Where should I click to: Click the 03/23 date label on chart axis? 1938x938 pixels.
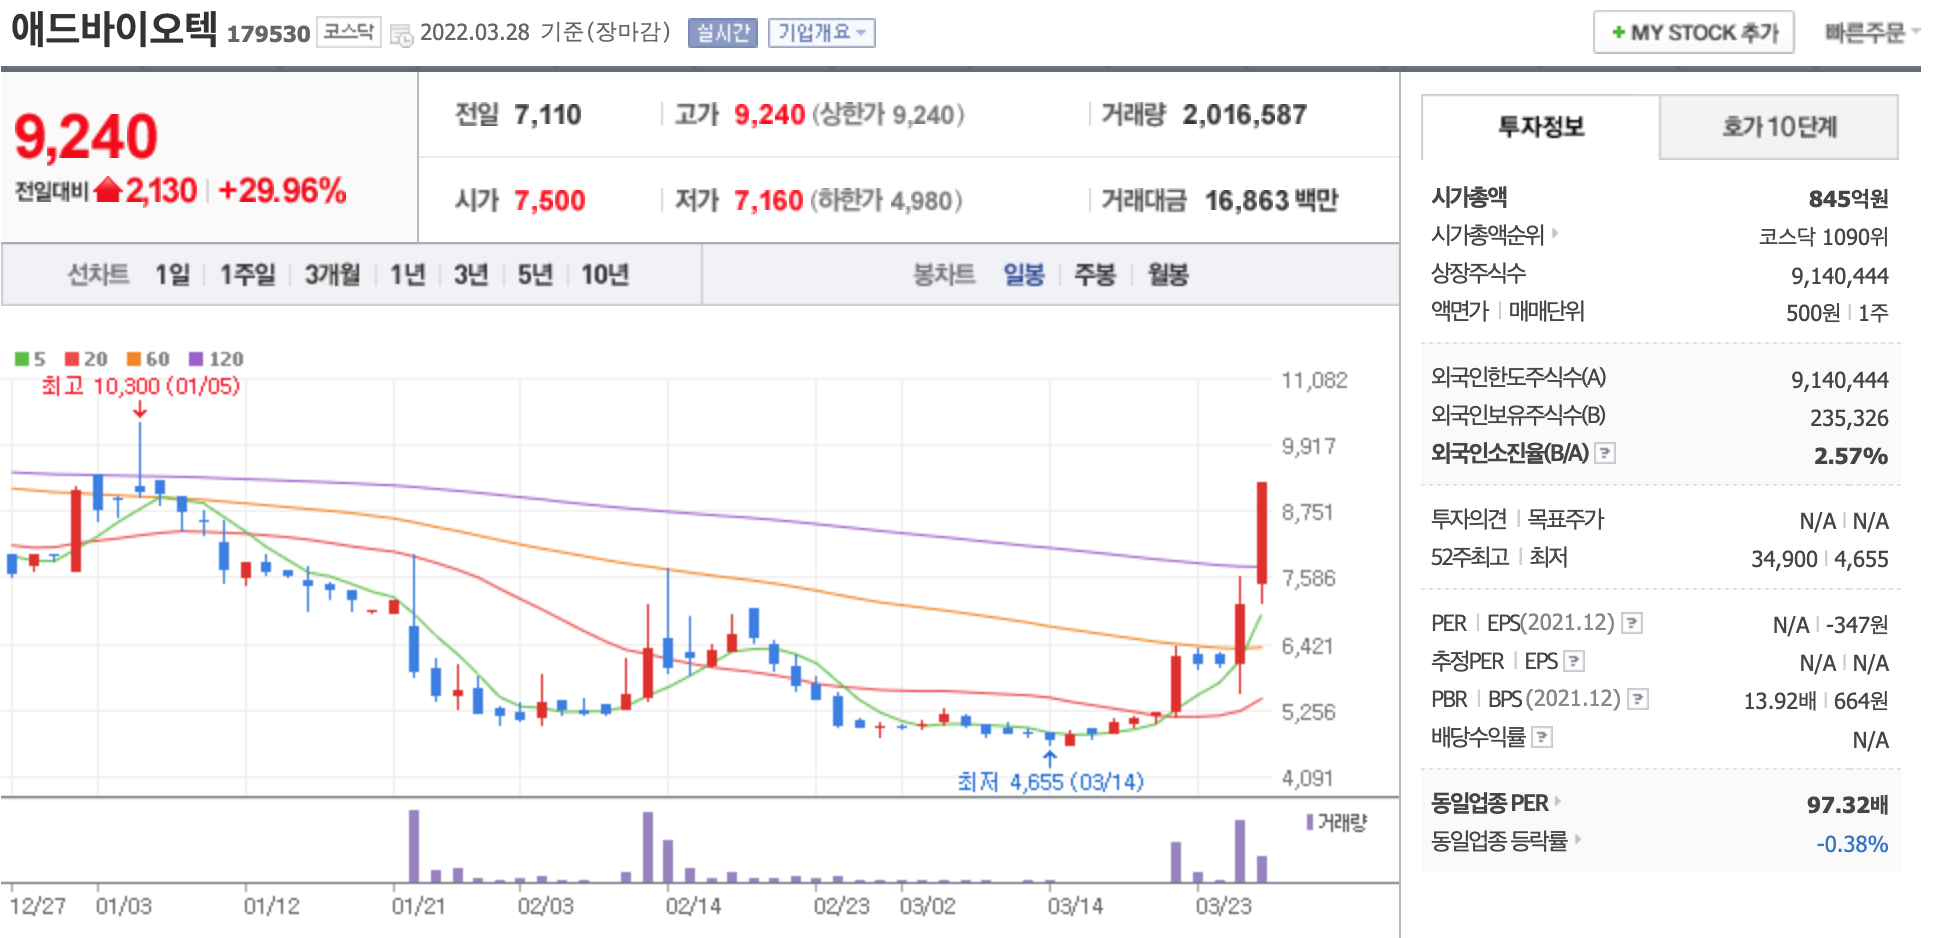coord(1223,906)
